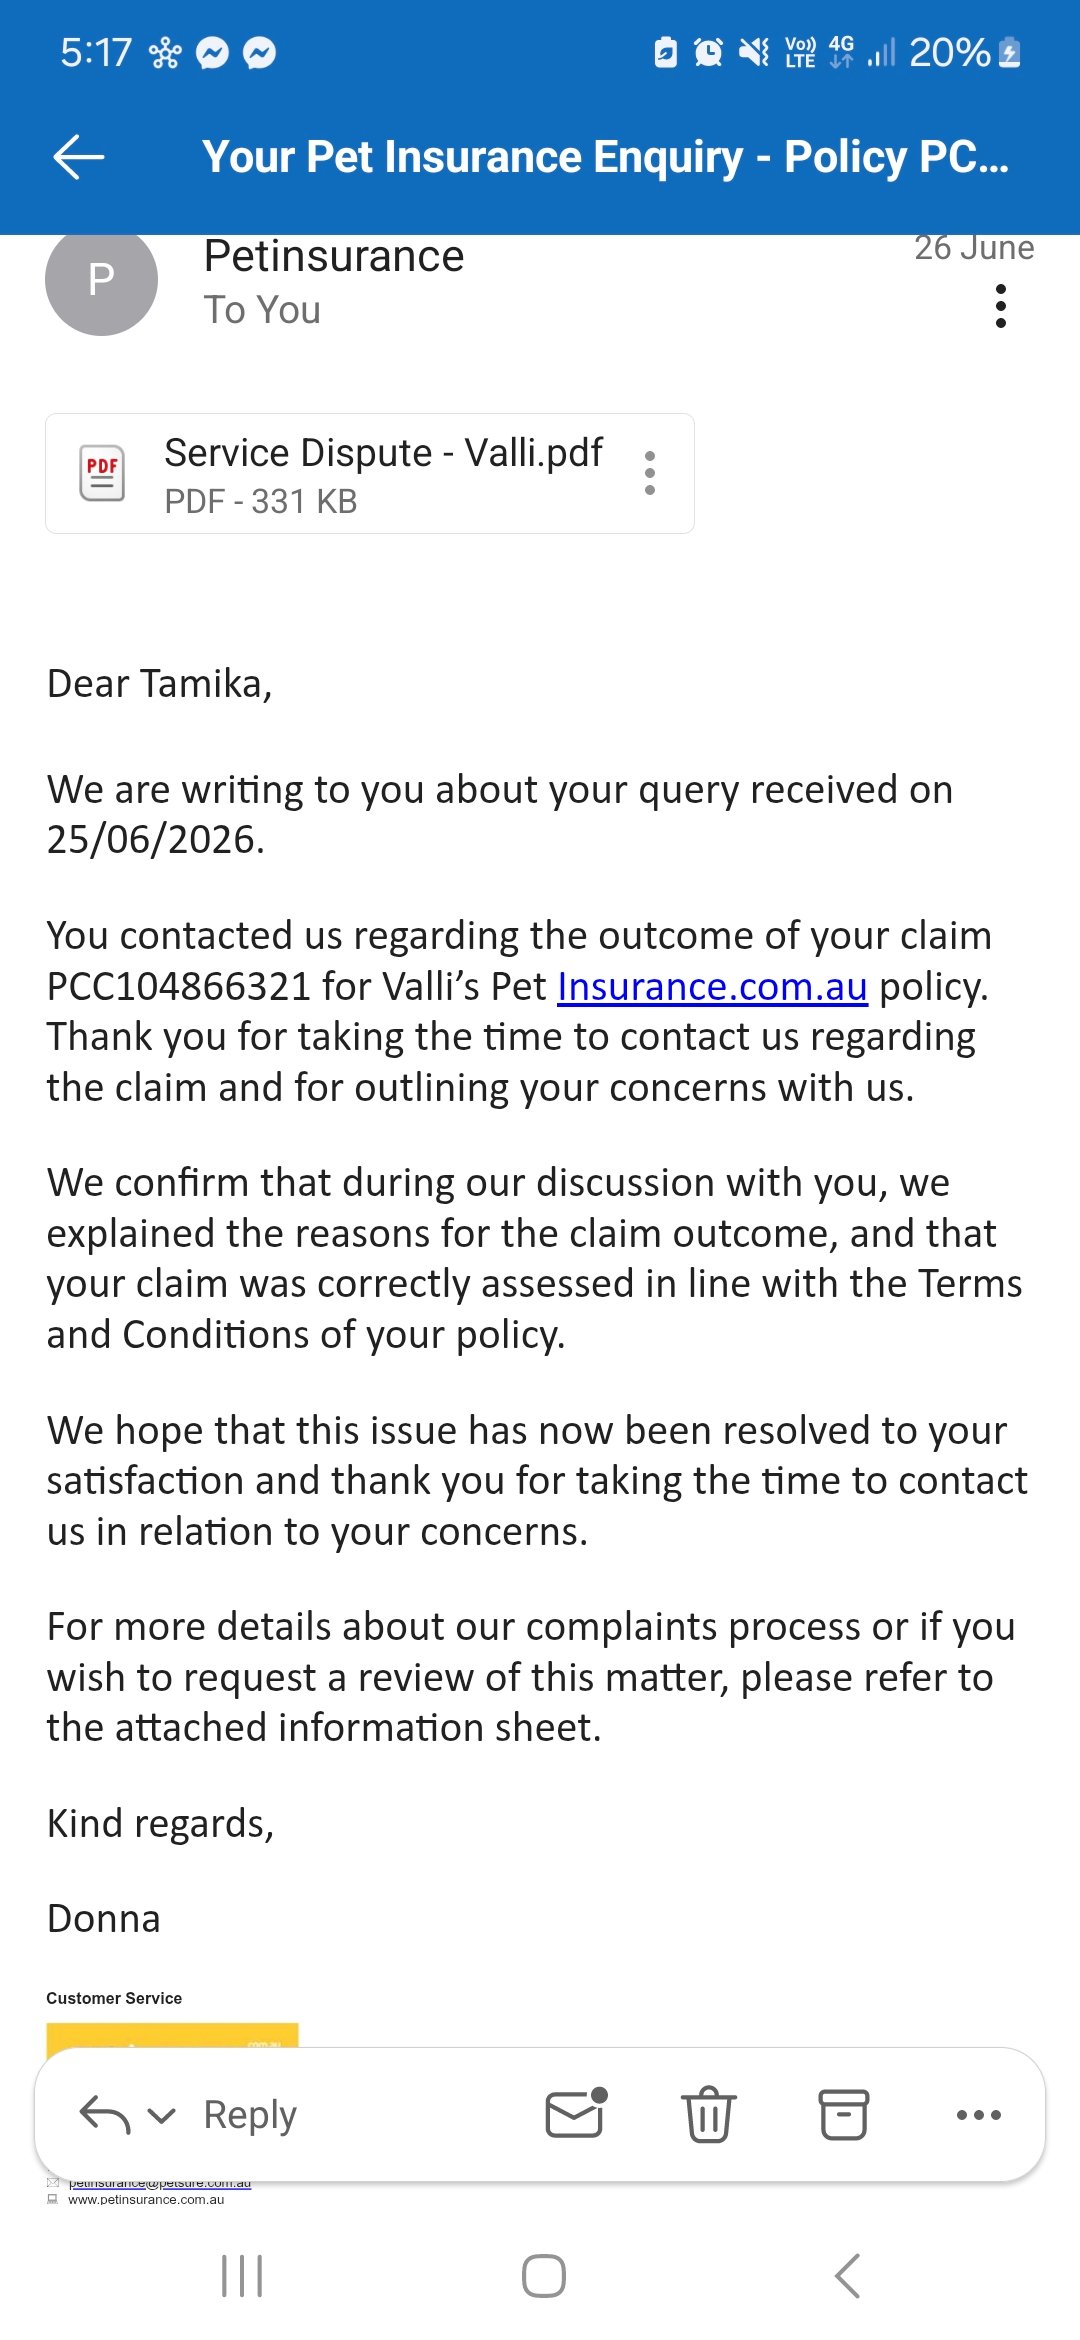This screenshot has height=2340, width=1080.
Task: Mark the email as unread
Action: coord(576,2113)
